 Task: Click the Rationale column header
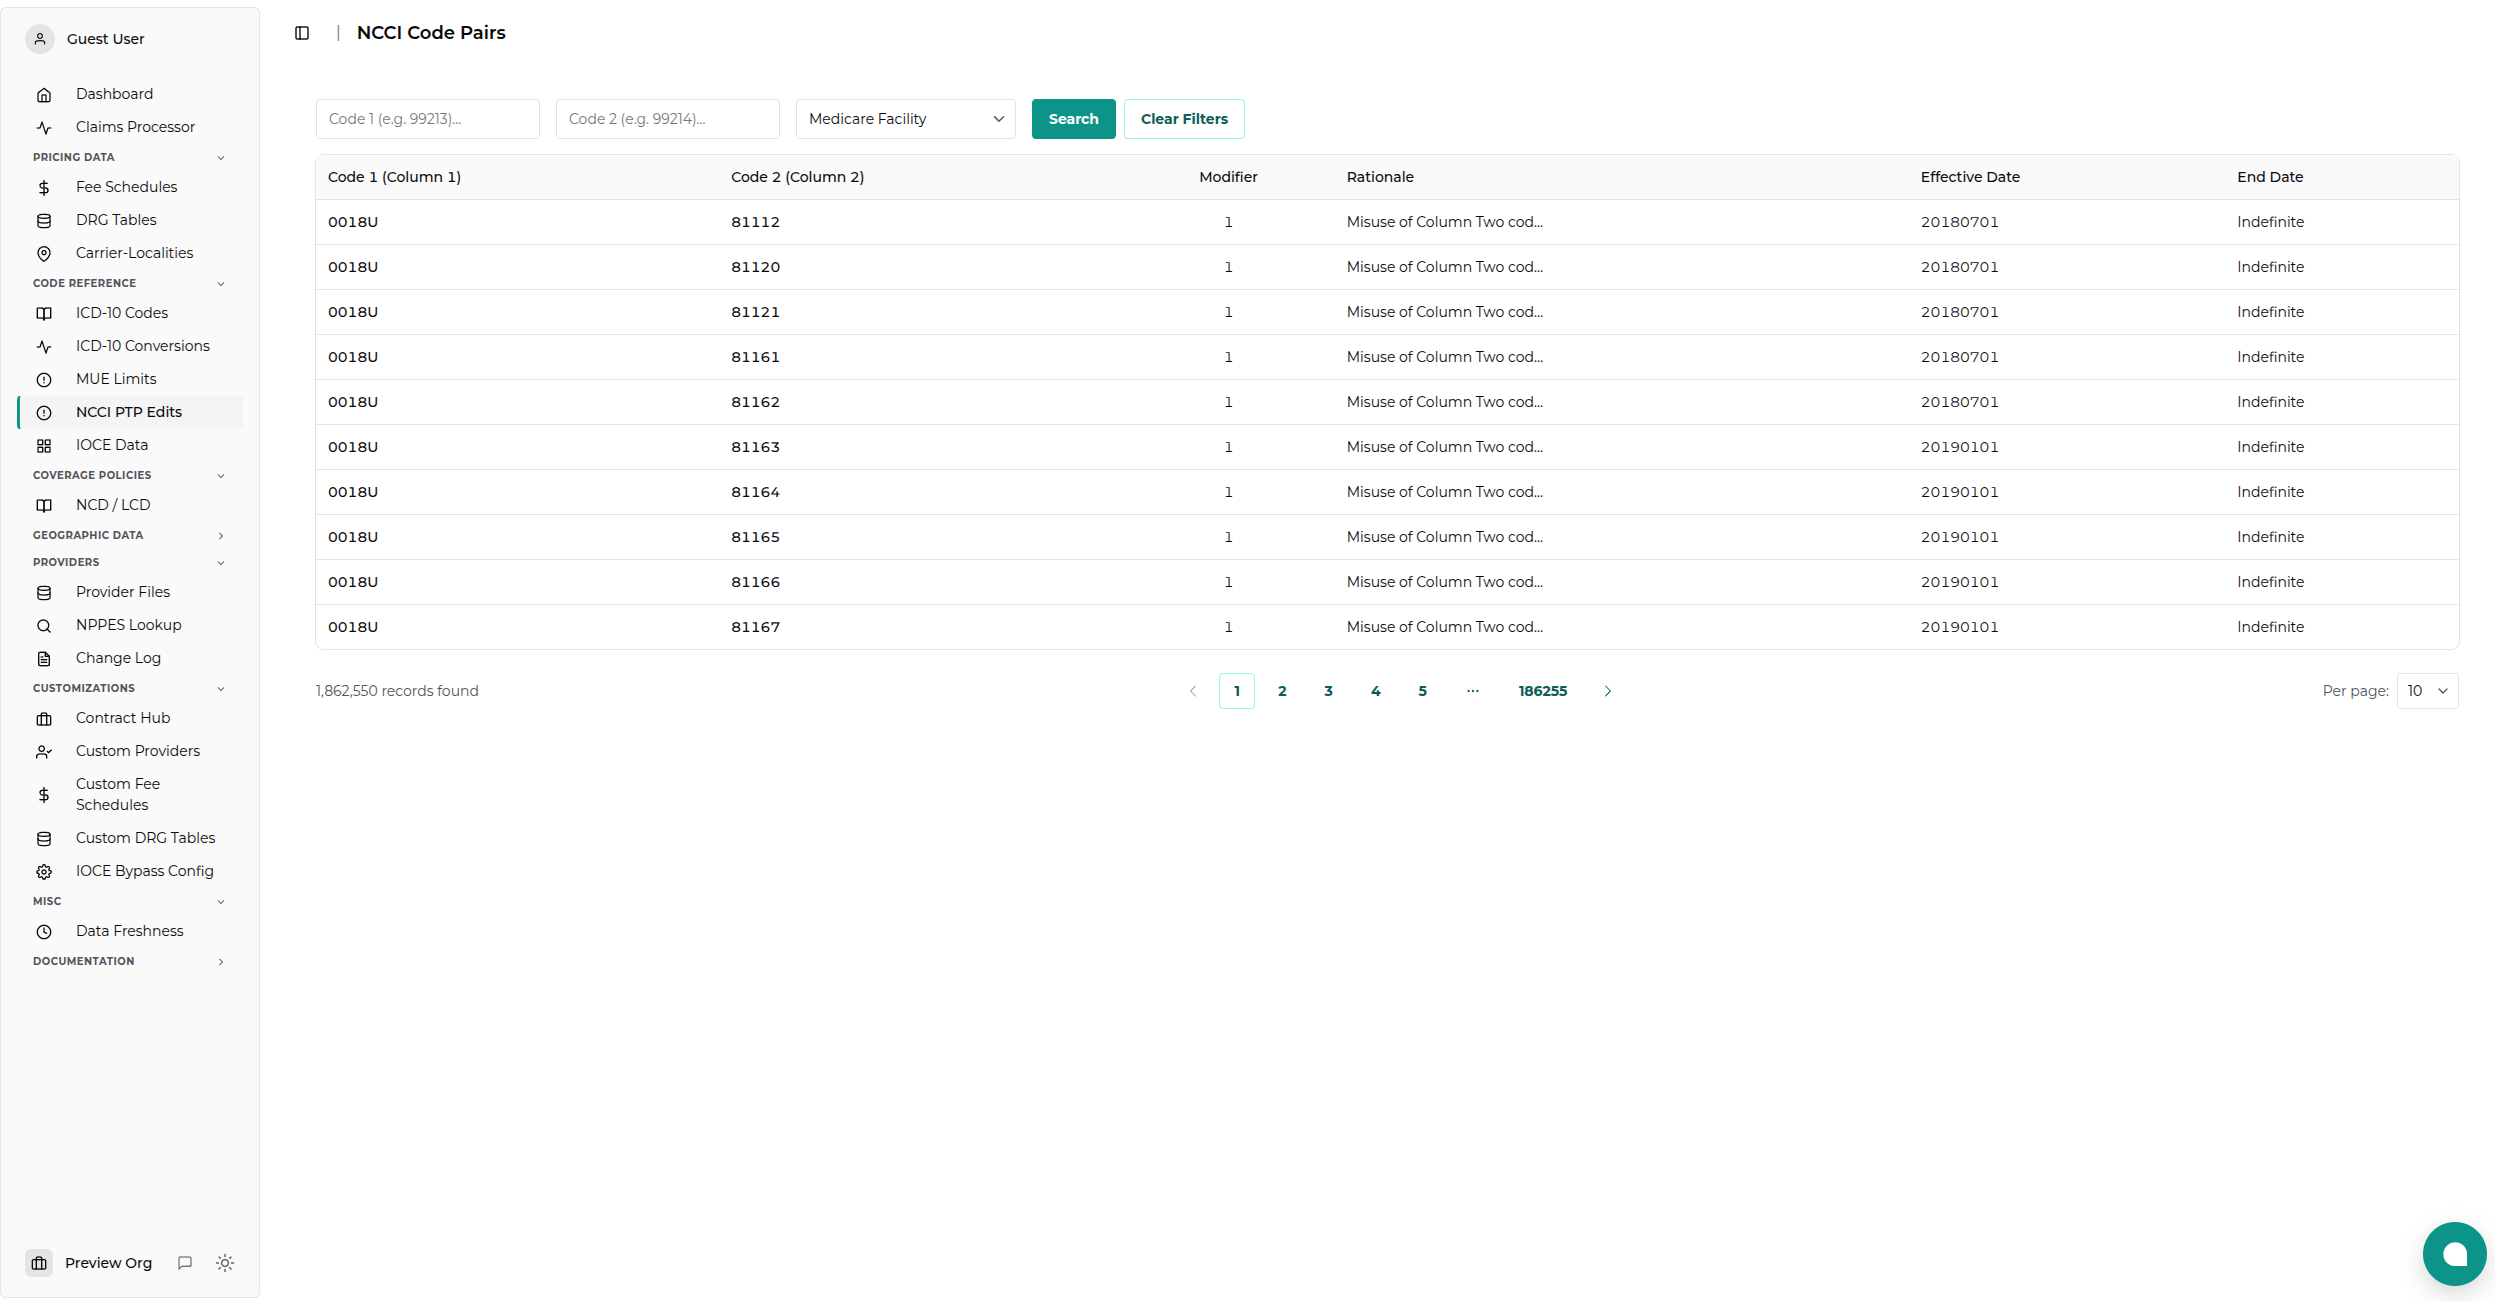click(1380, 177)
